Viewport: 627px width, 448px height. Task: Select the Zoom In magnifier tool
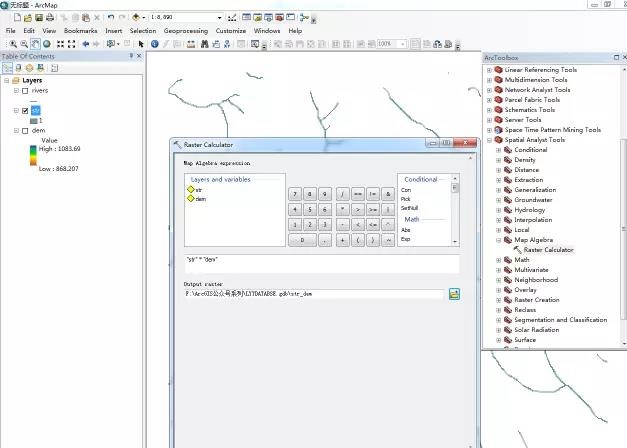pos(13,44)
